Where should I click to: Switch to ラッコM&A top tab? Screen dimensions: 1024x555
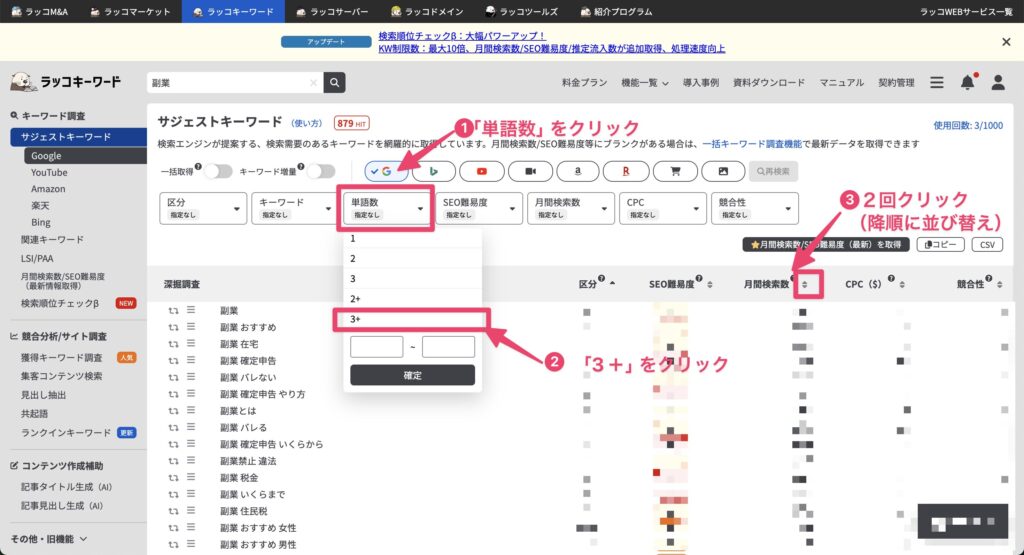pos(40,11)
